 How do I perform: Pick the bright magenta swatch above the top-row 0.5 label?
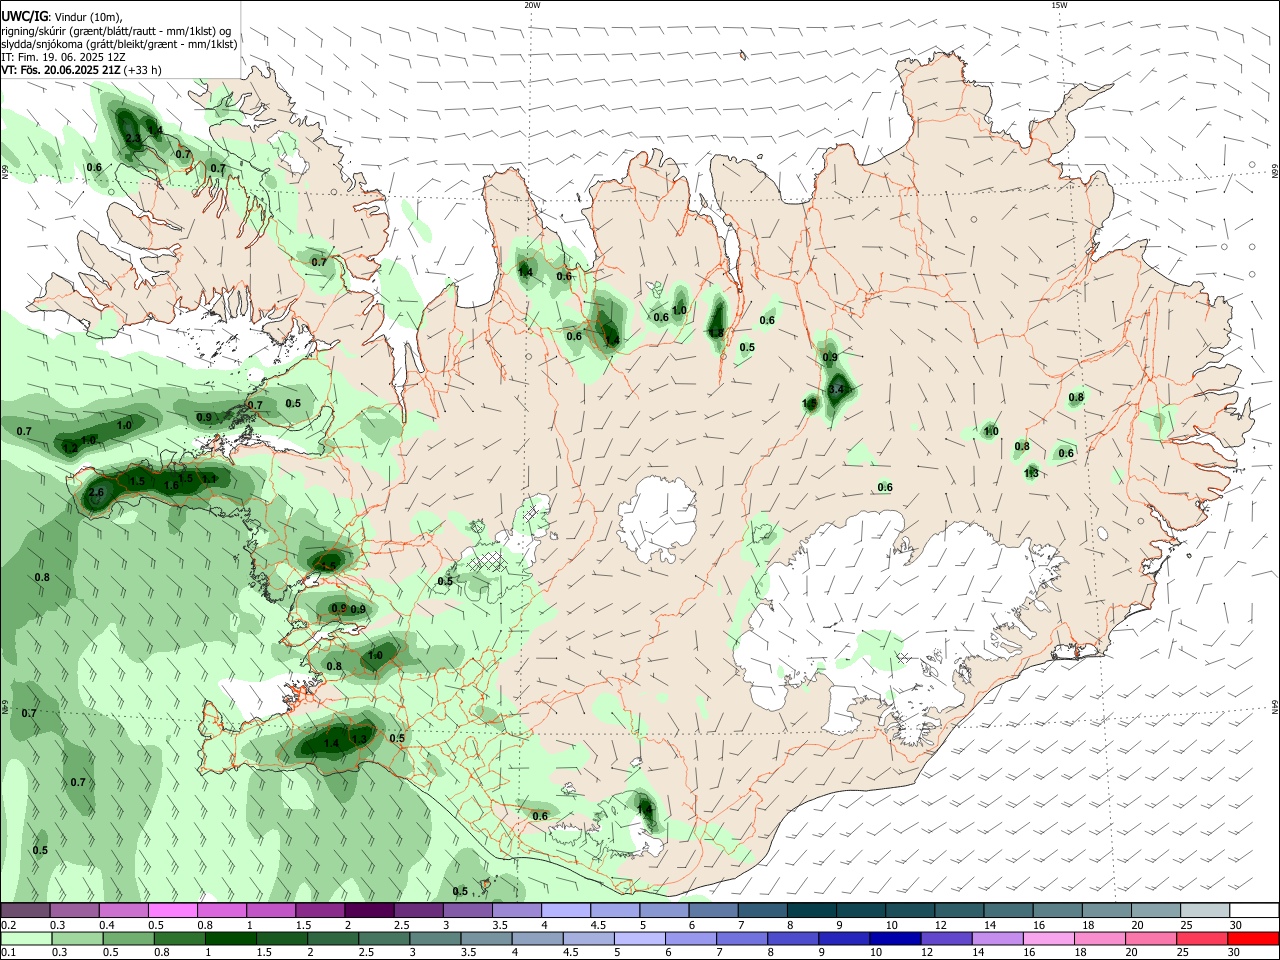point(173,911)
